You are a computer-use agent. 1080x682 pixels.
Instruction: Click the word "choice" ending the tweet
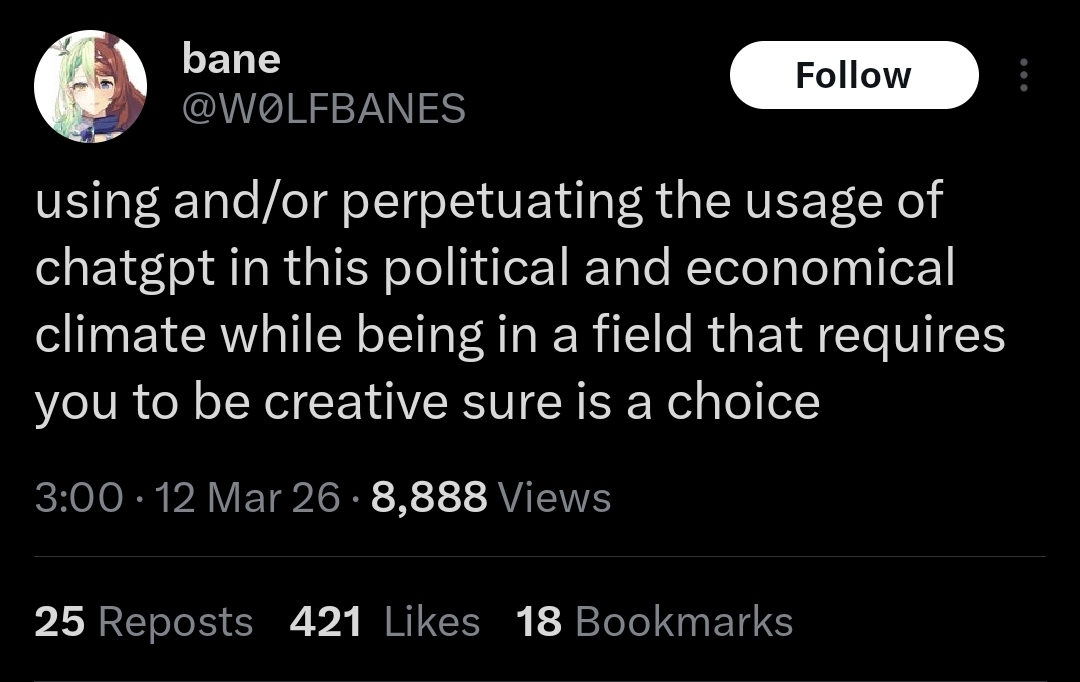point(743,402)
